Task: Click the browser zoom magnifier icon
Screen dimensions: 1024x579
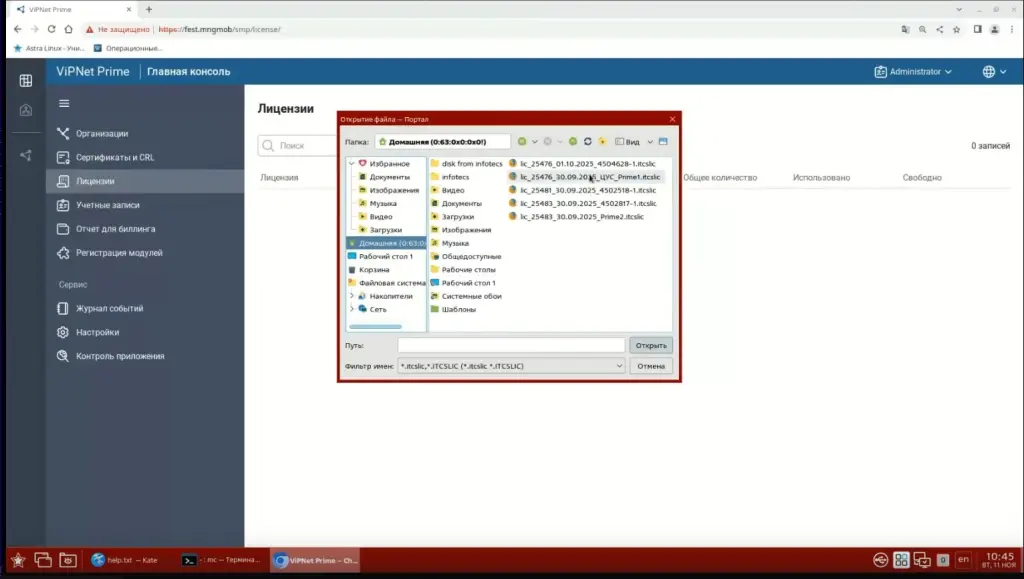Action: [922, 29]
